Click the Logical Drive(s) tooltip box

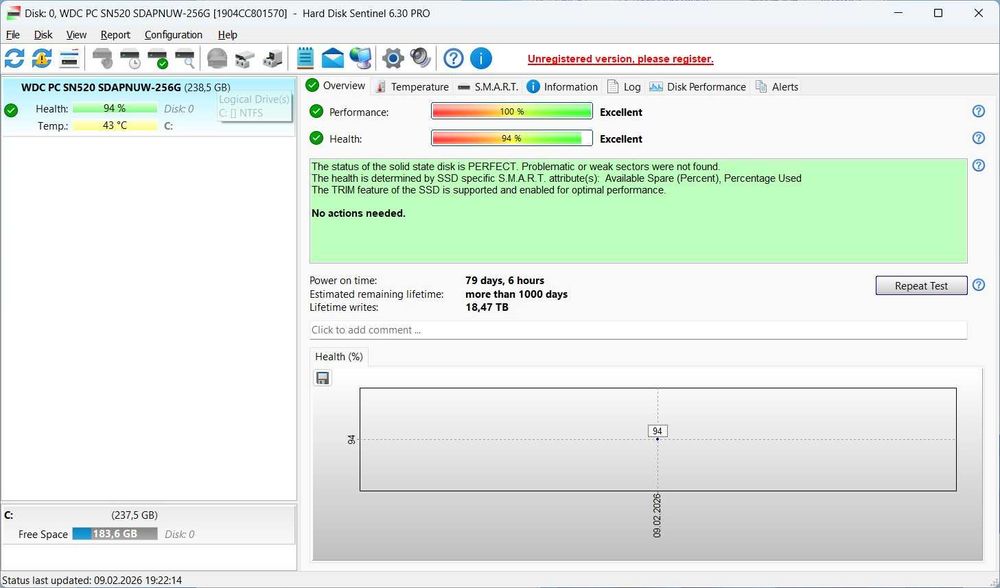tap(254, 106)
